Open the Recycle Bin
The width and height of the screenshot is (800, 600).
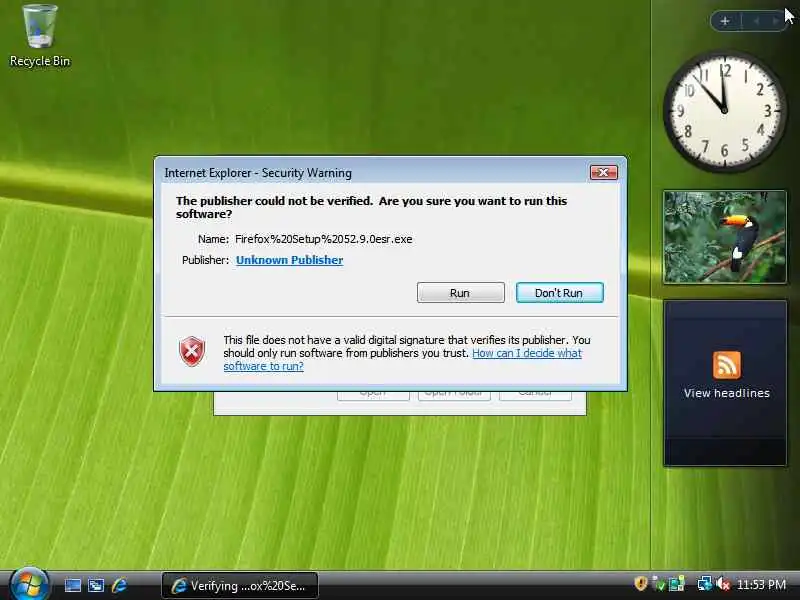point(40,36)
